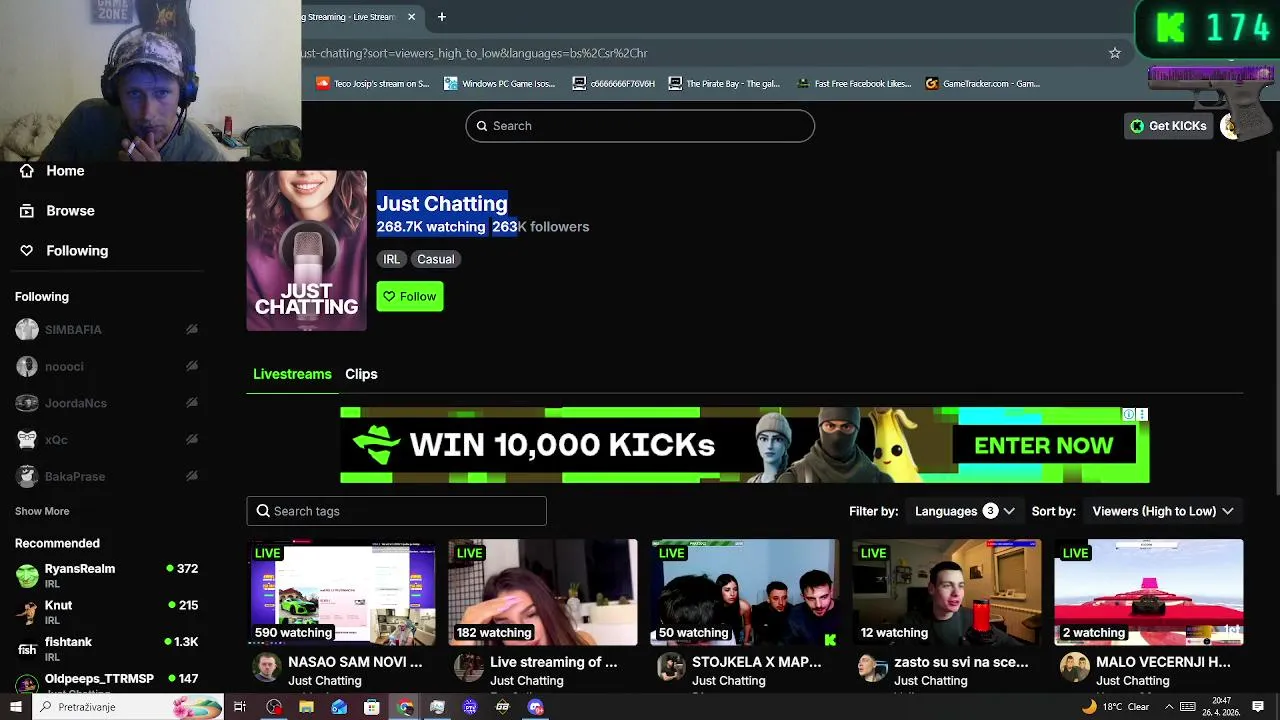Open Knut avatar in Recommended
The image size is (1280, 720).
point(27,612)
